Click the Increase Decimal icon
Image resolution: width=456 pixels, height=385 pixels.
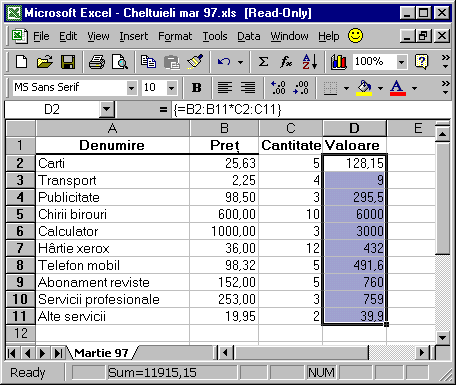[x=278, y=88]
